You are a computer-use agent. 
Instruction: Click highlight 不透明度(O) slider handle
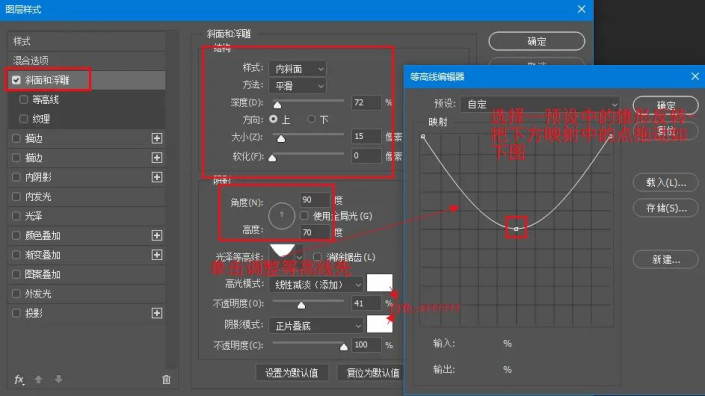point(301,306)
